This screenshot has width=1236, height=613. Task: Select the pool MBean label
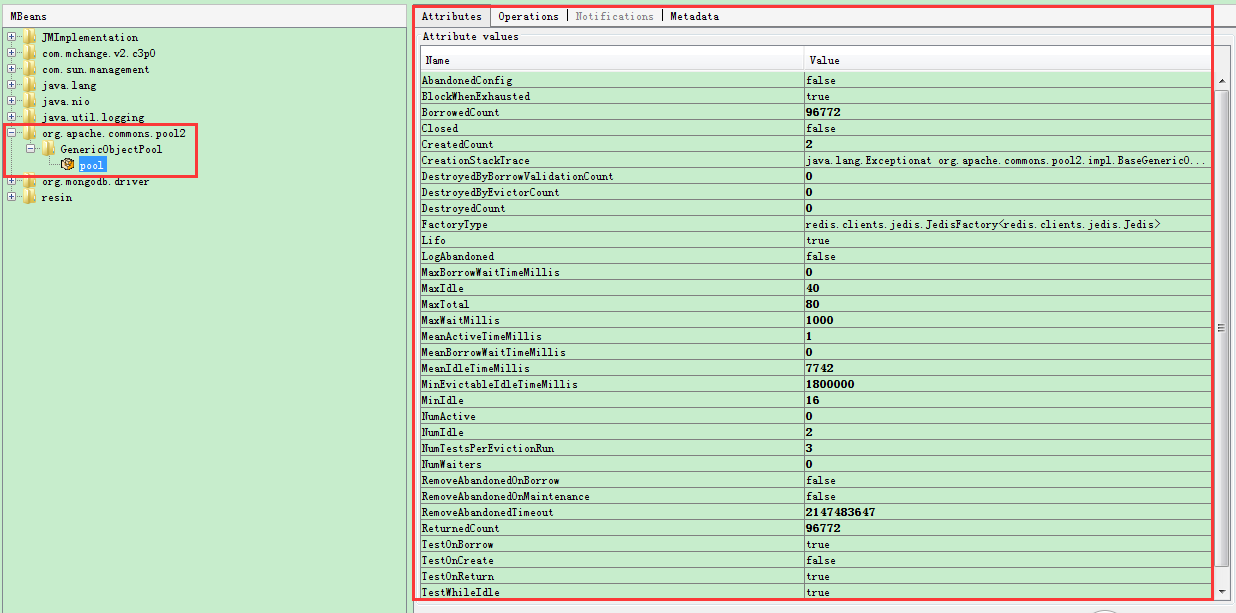point(92,165)
